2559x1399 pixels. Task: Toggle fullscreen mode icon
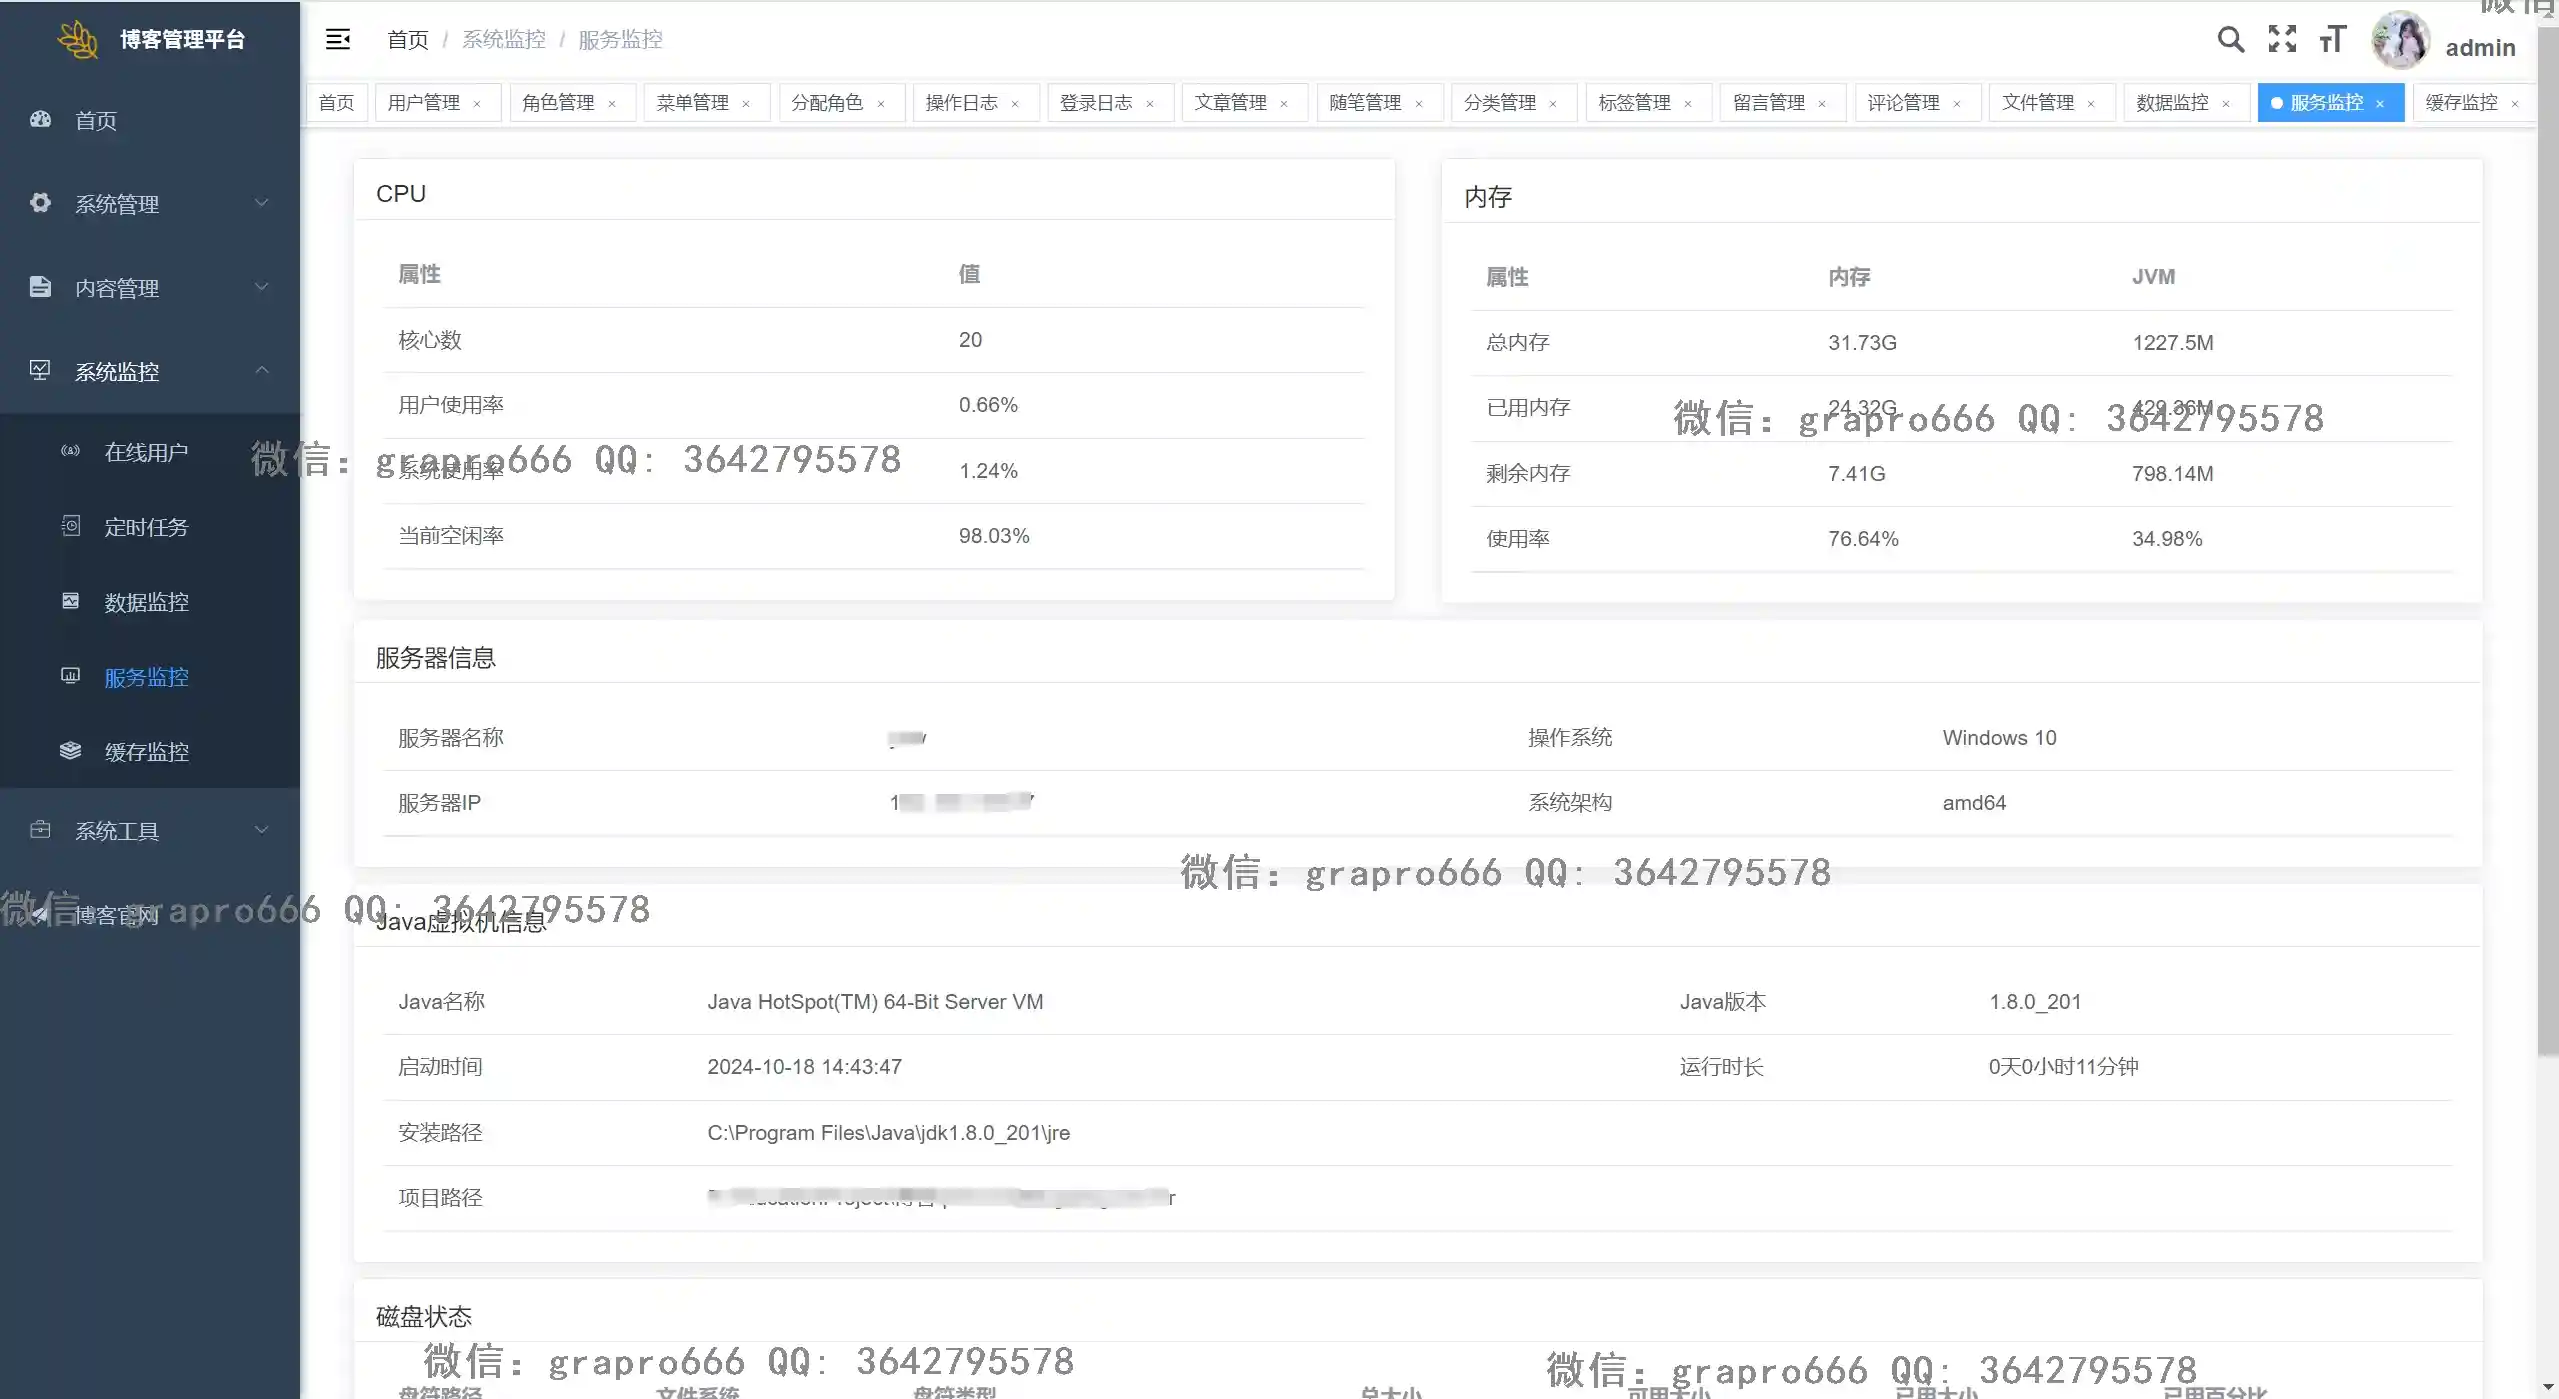click(x=2282, y=39)
